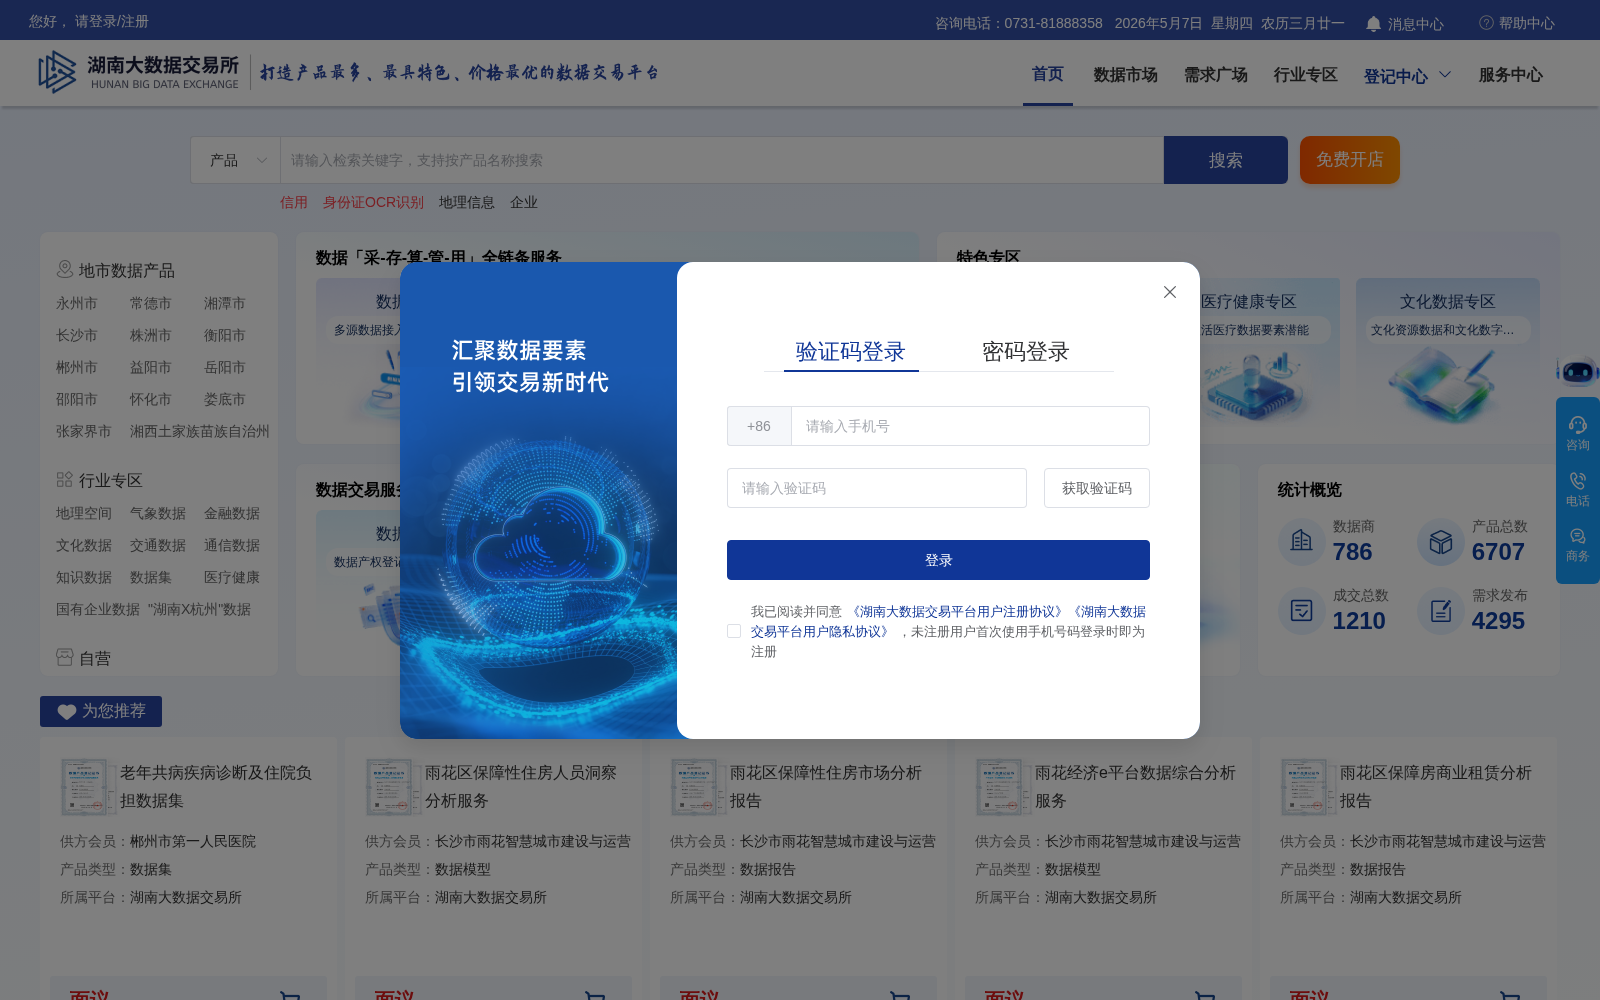The height and width of the screenshot is (1000, 1600).
Task: Open 需求广场 in the navigation bar
Action: click(1215, 75)
